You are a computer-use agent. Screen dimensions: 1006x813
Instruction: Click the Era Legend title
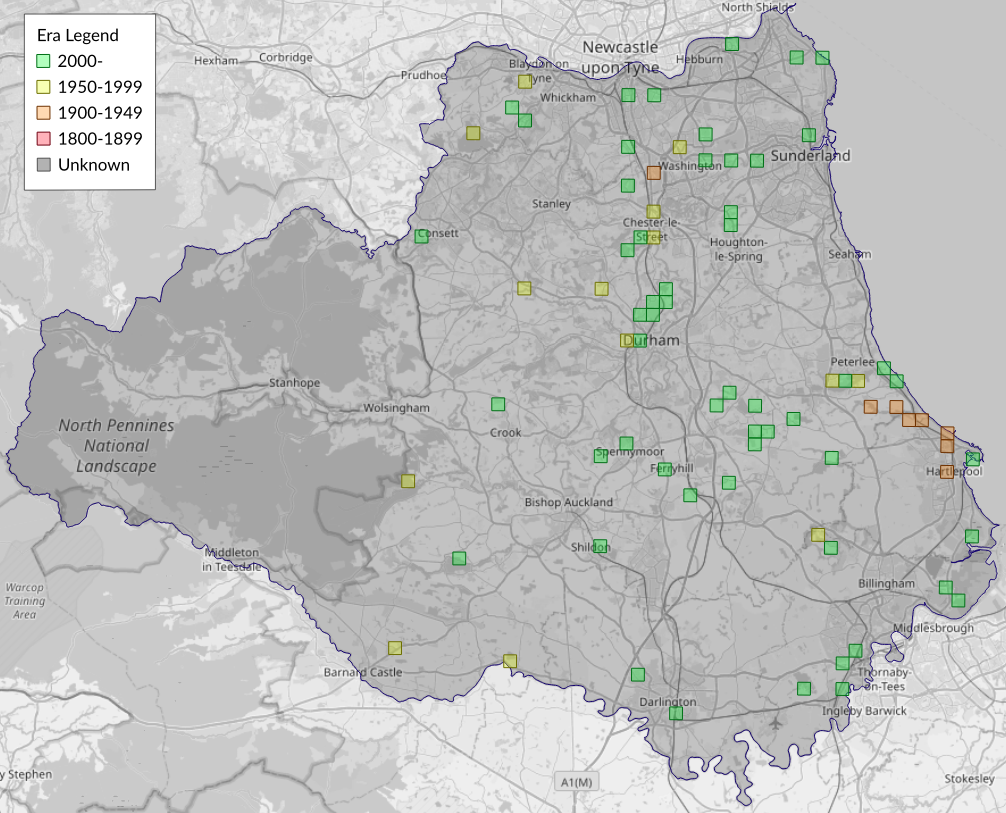(x=77, y=35)
